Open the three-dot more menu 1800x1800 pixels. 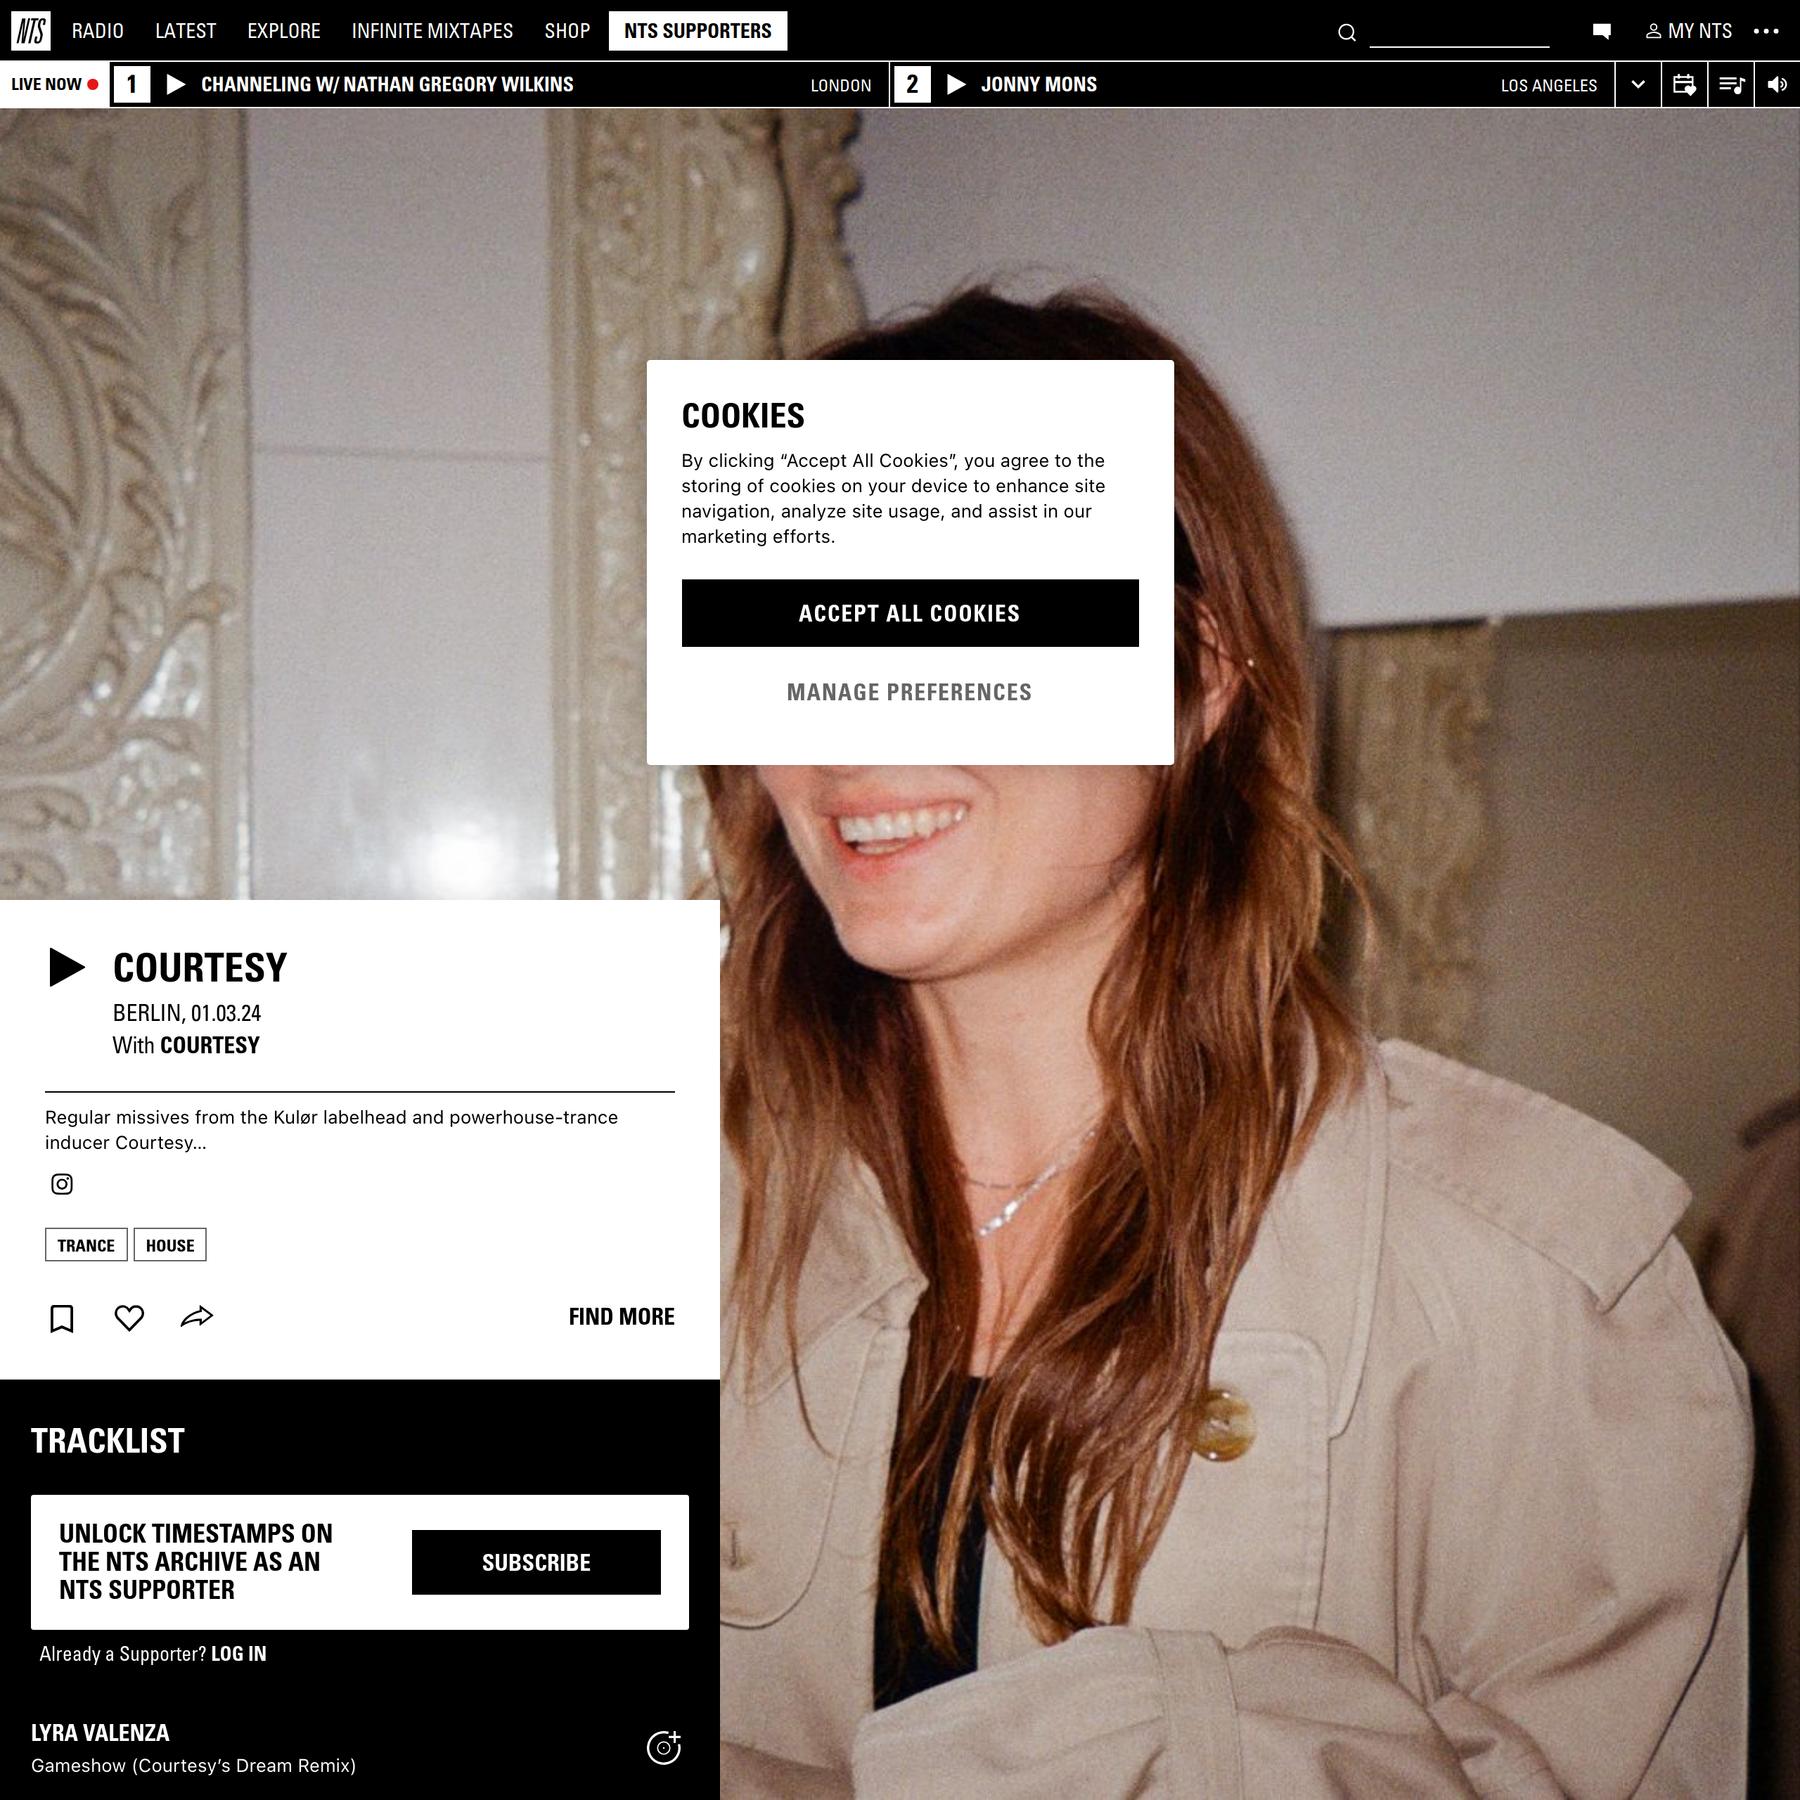pyautogui.click(x=1766, y=31)
